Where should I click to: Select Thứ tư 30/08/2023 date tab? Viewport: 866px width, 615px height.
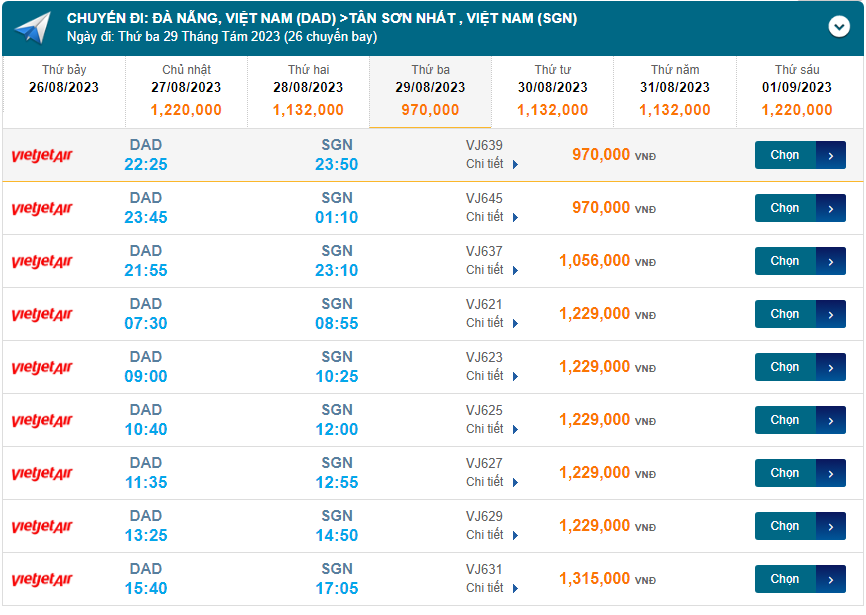552,91
